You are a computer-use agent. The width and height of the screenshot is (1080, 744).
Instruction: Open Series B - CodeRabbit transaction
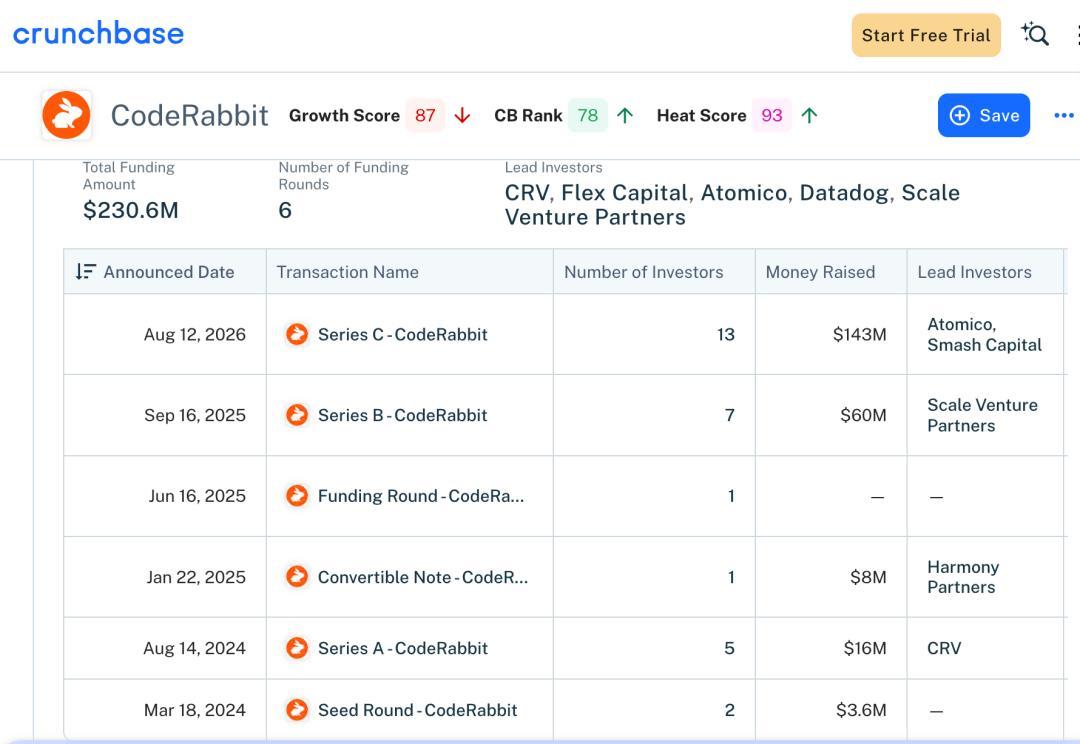click(402, 415)
